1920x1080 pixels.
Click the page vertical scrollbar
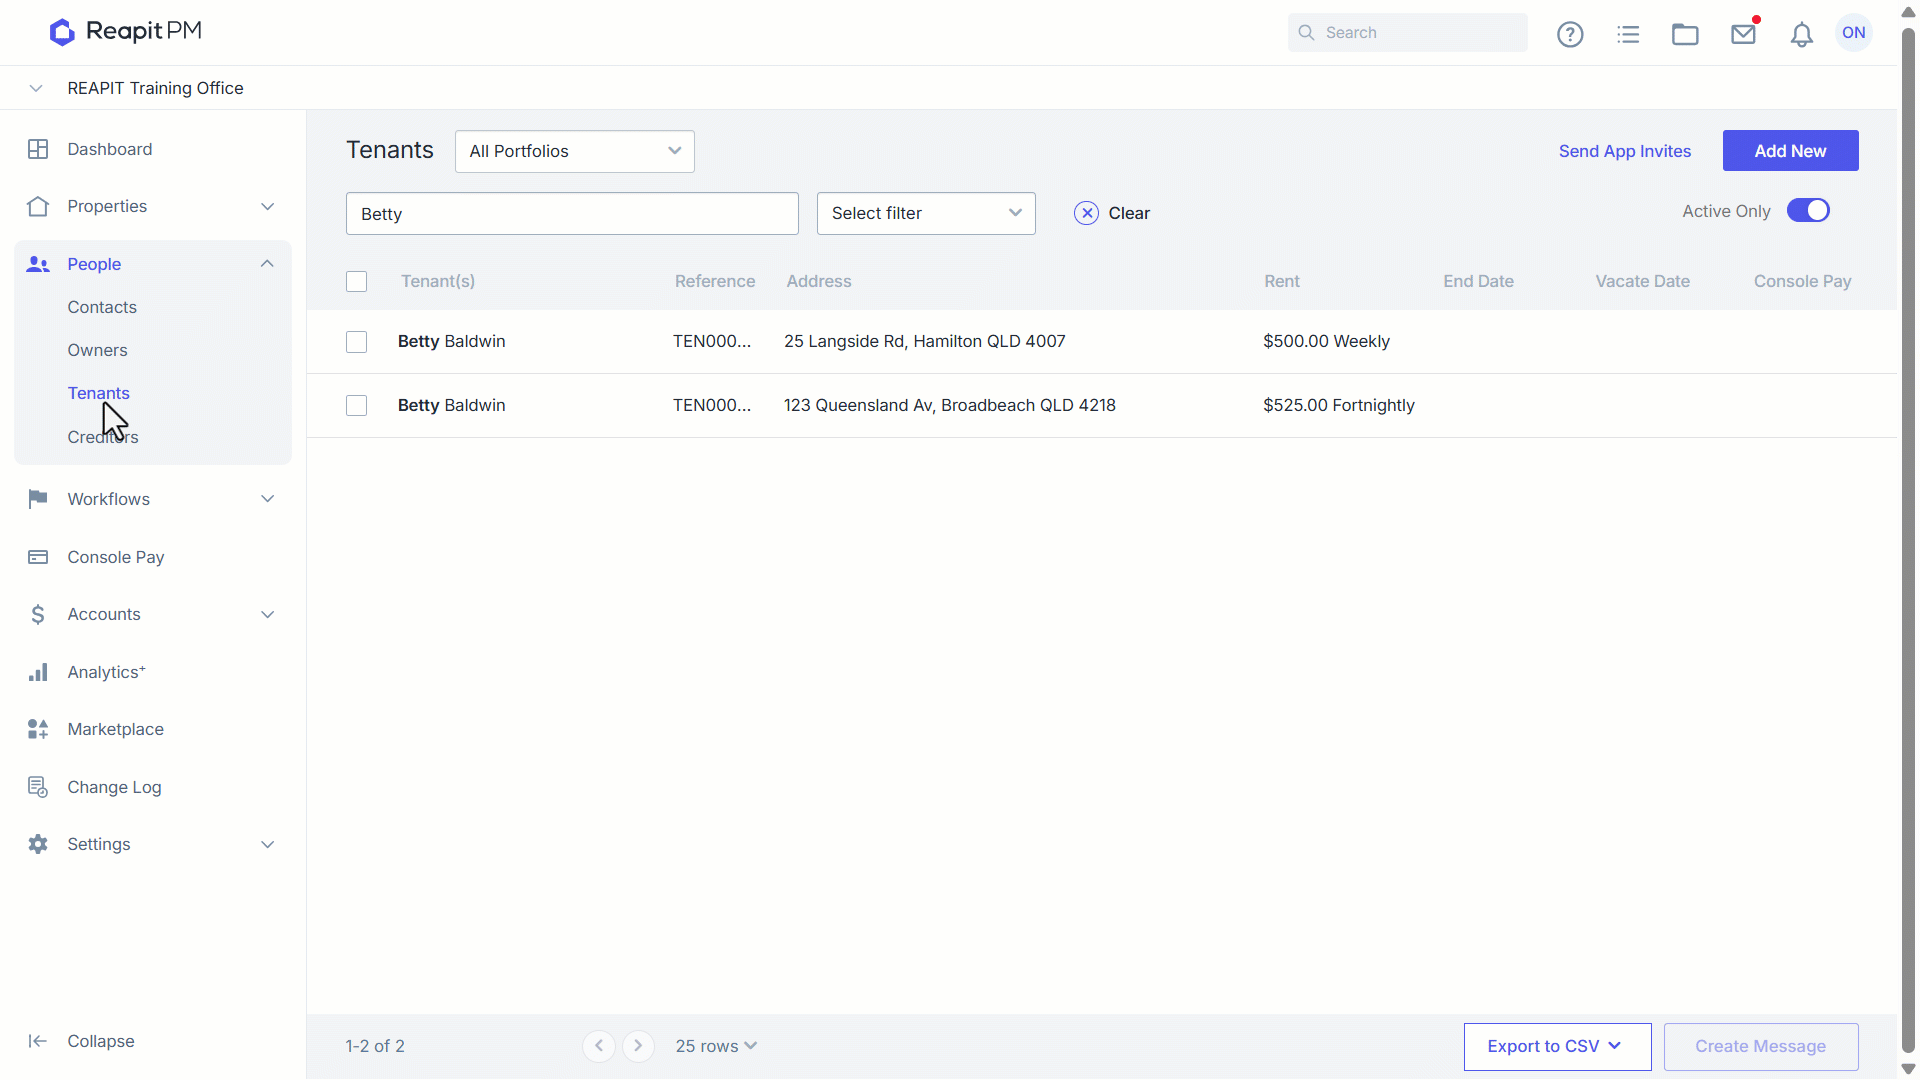click(x=1908, y=540)
